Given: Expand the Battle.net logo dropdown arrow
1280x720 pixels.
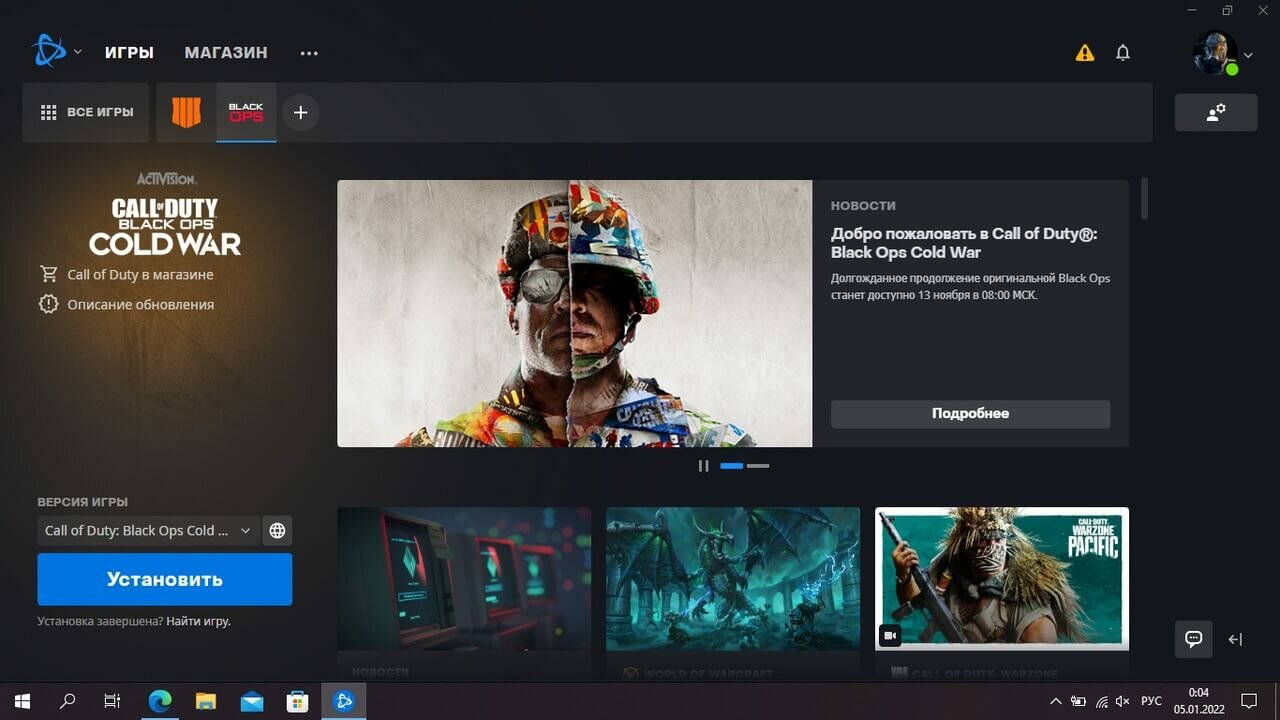Looking at the screenshot, I should point(78,52).
